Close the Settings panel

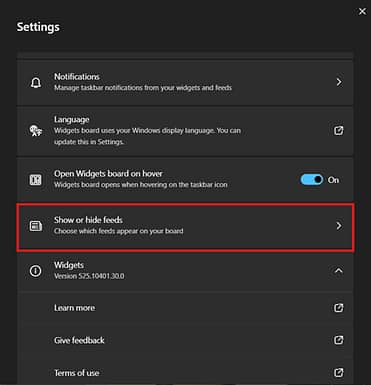point(362,11)
